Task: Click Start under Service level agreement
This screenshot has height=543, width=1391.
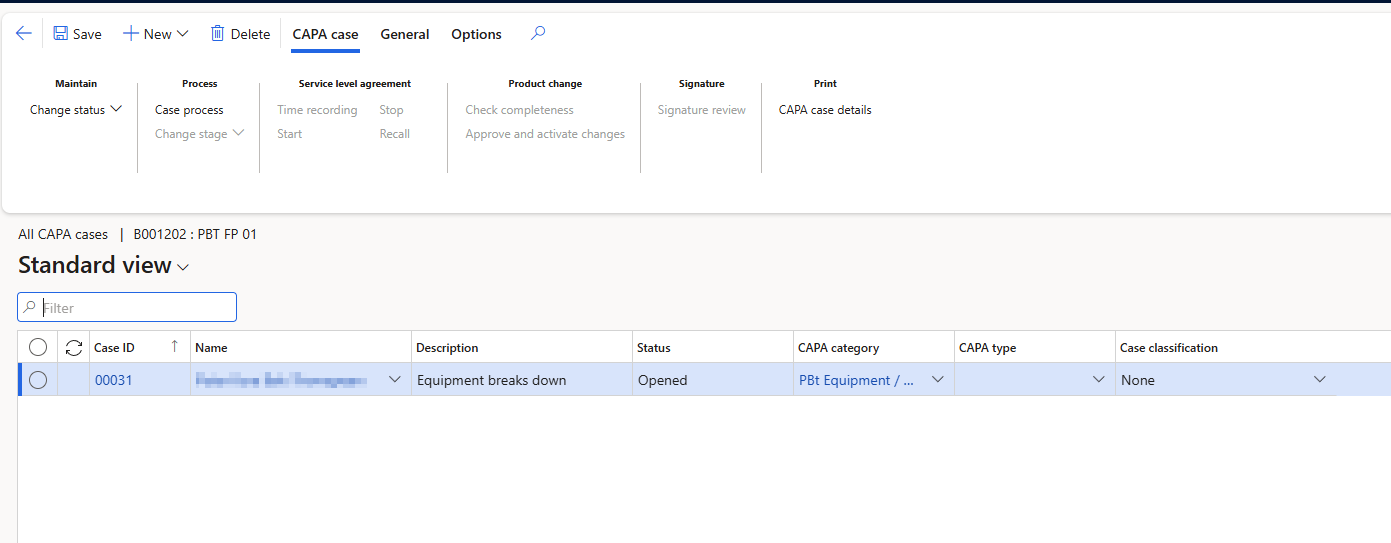Action: click(x=290, y=134)
